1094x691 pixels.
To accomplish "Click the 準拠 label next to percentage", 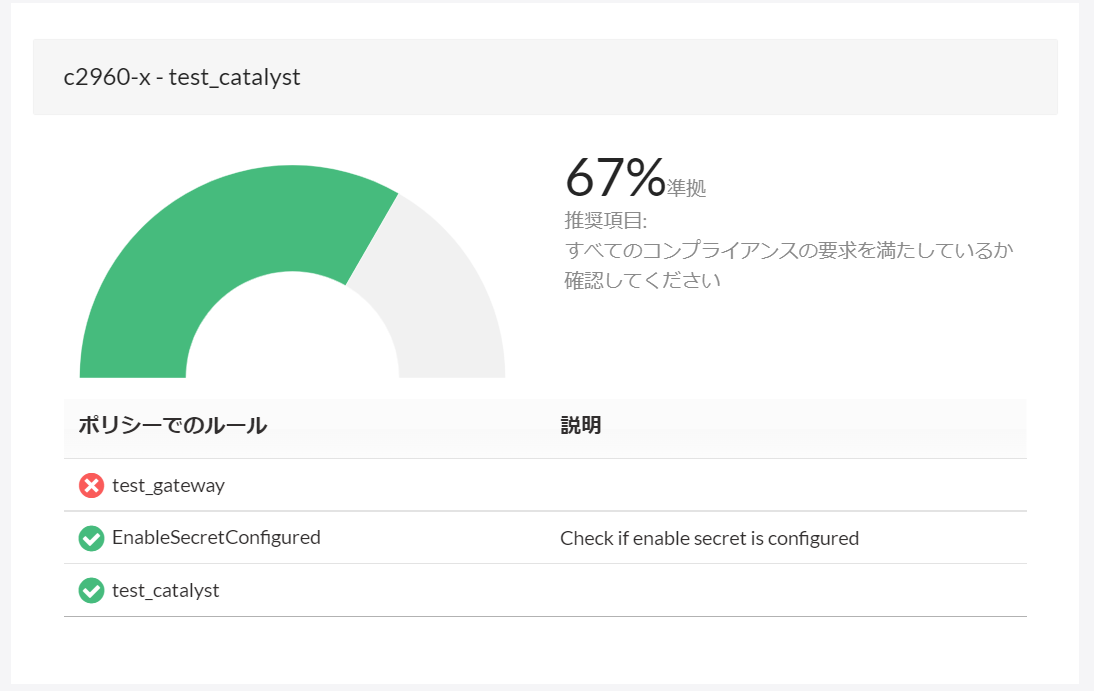I will (686, 188).
